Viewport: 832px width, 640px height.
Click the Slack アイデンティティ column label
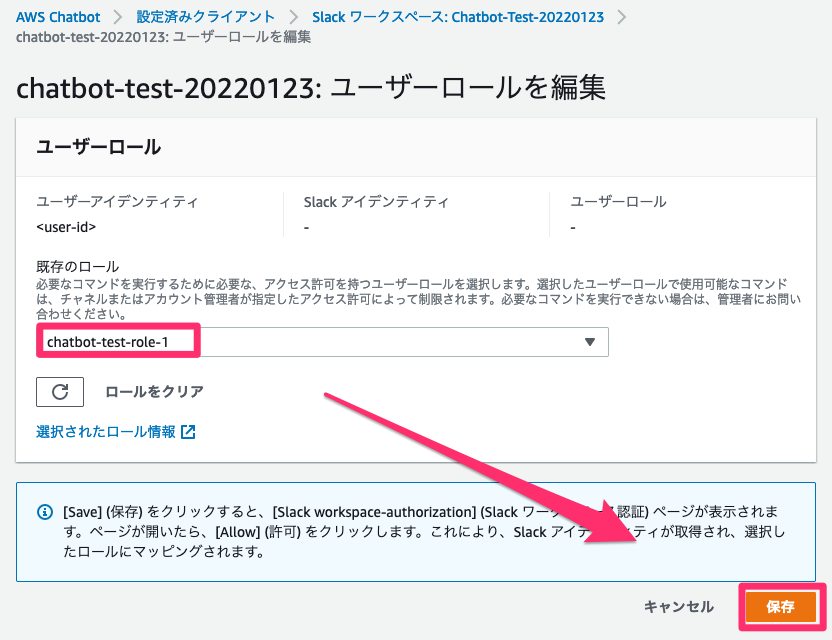tap(376, 202)
